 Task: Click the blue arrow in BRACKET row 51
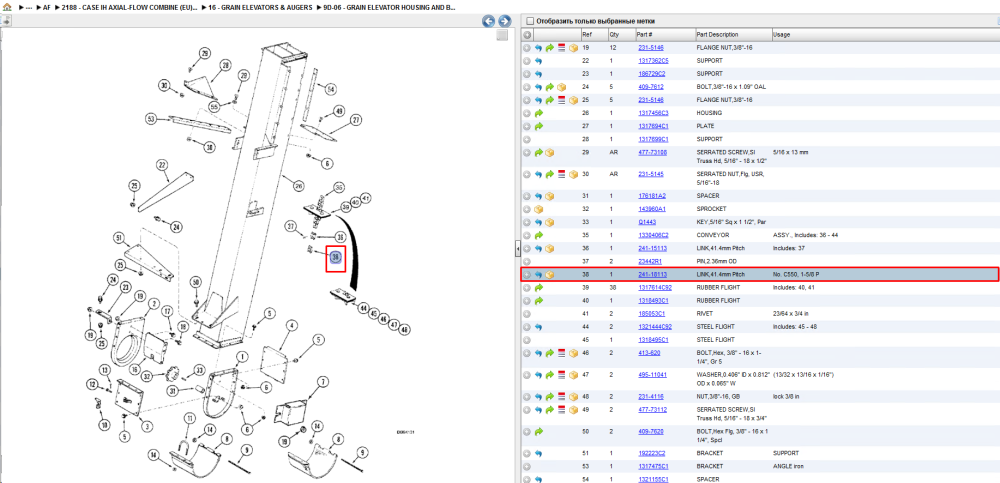538,453
